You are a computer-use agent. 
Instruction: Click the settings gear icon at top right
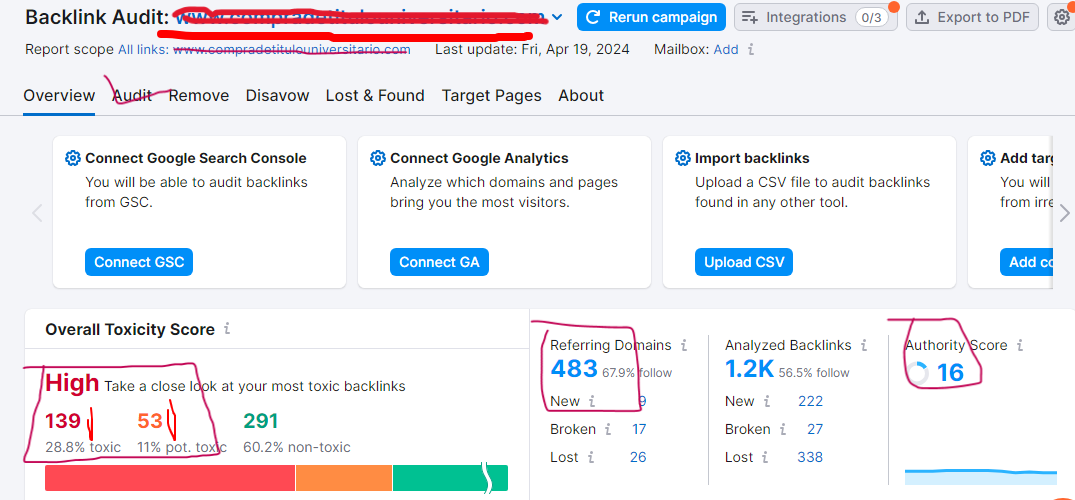point(1063,17)
